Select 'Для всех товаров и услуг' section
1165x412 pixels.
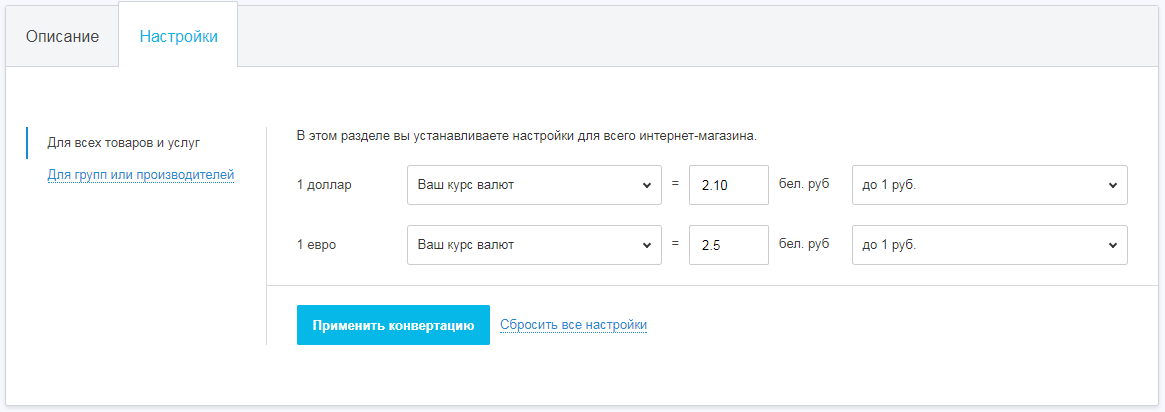[124, 143]
